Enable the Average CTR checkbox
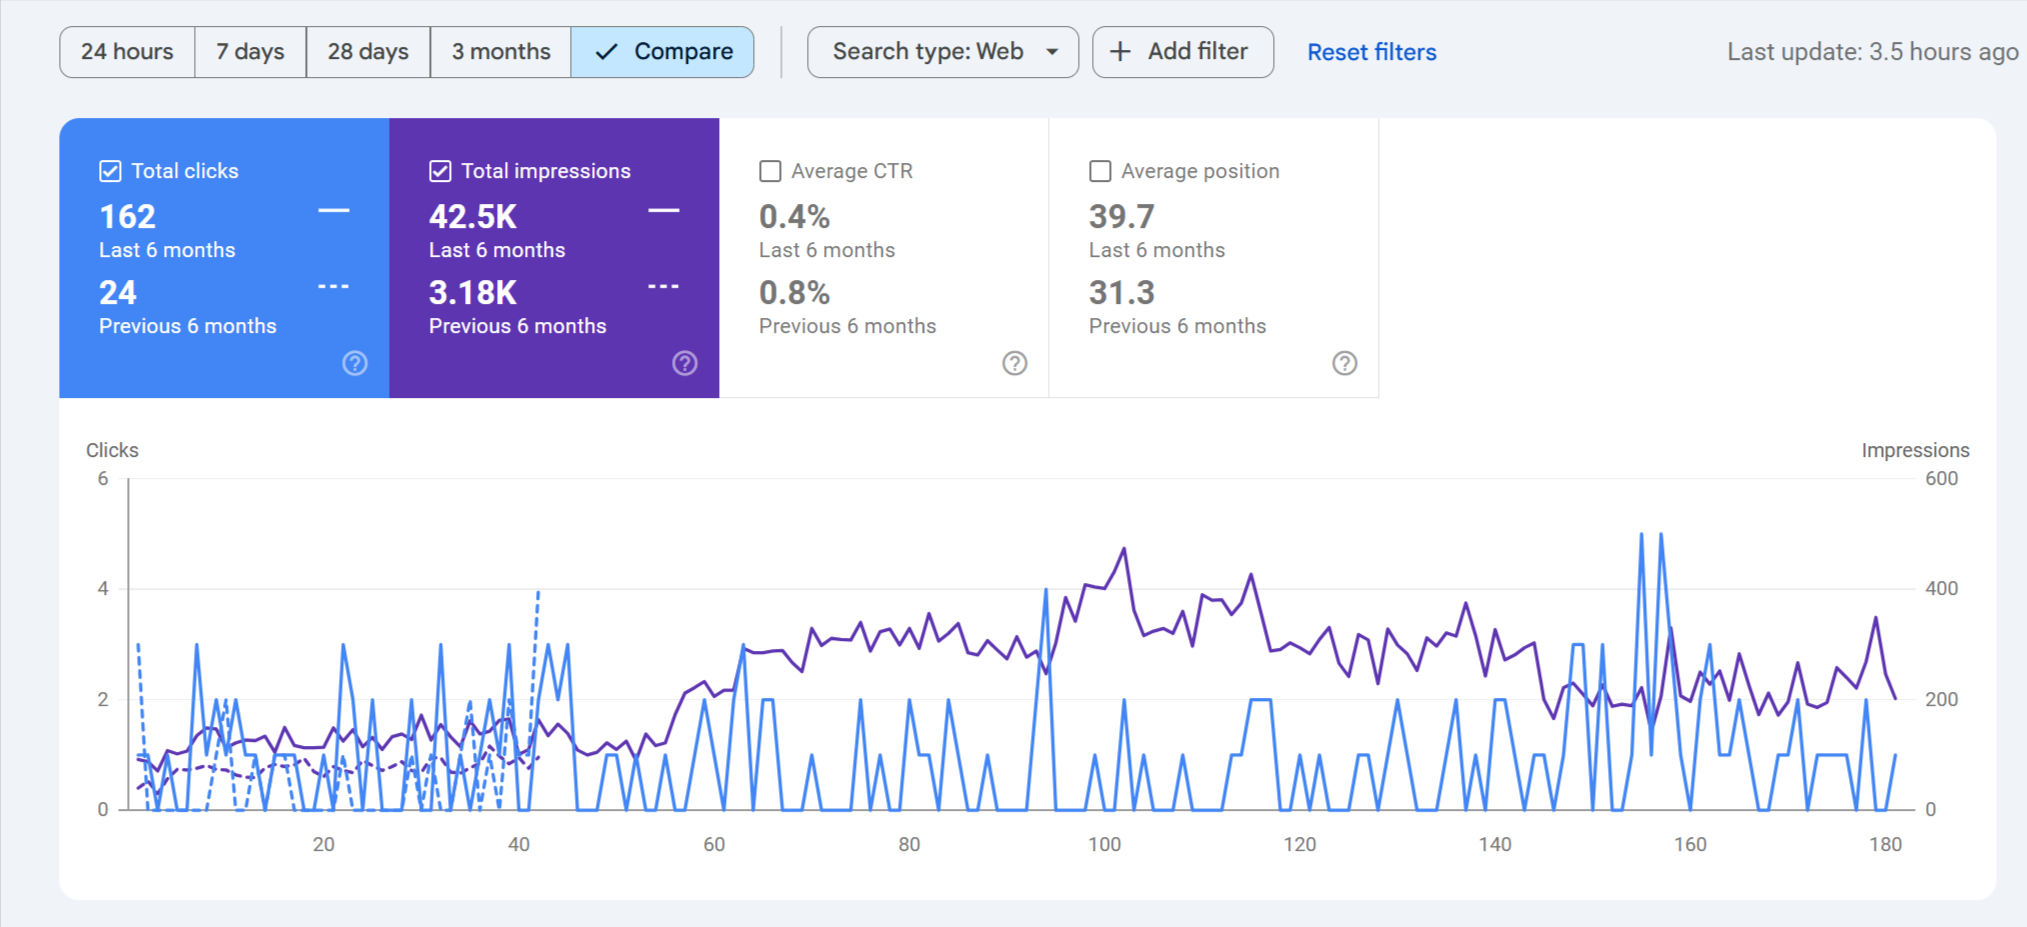 click(x=770, y=171)
